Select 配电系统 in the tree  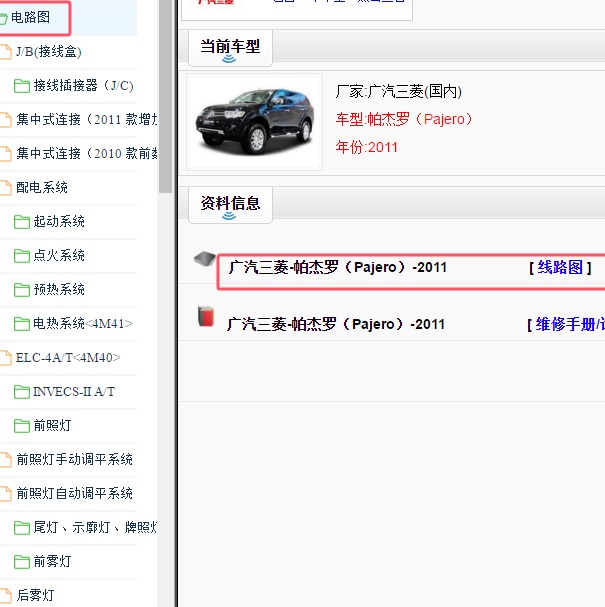coord(42,188)
